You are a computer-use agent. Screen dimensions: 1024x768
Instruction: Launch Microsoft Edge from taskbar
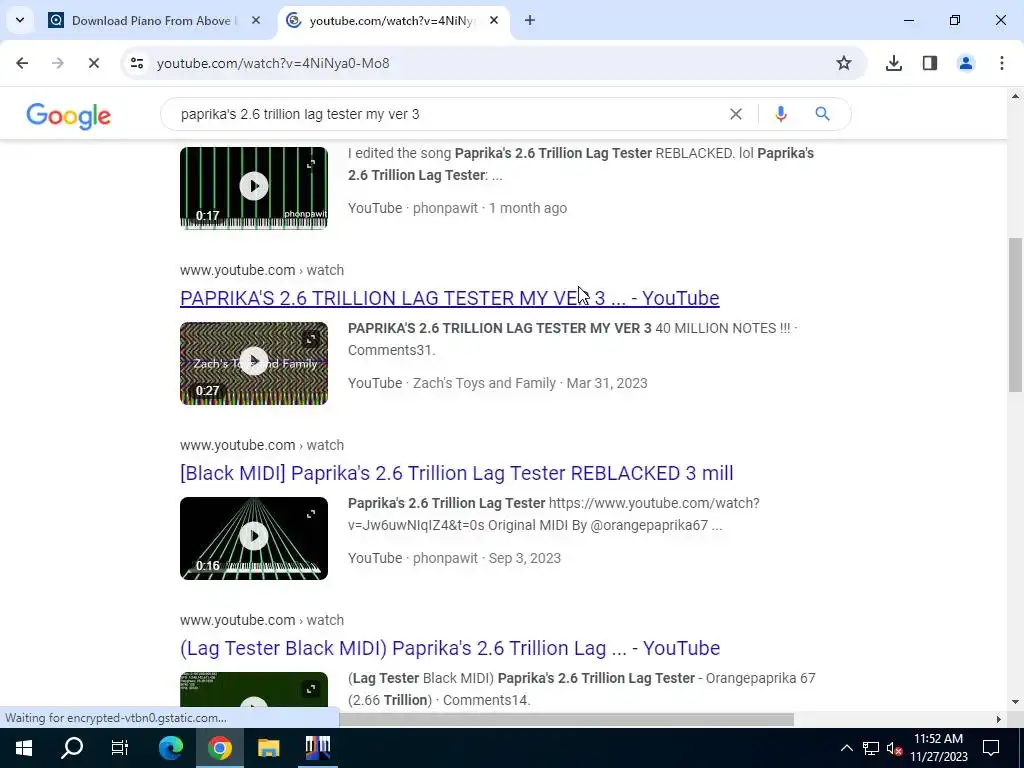(x=171, y=748)
